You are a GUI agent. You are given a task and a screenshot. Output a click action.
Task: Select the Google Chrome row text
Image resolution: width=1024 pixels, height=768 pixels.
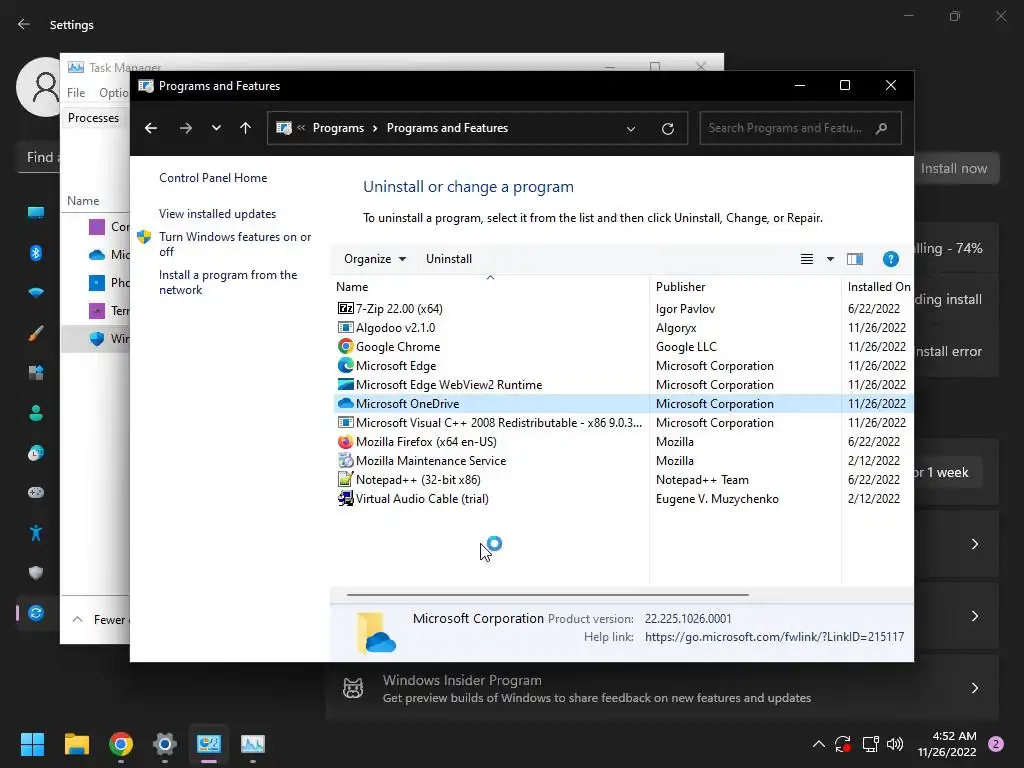click(x=398, y=347)
